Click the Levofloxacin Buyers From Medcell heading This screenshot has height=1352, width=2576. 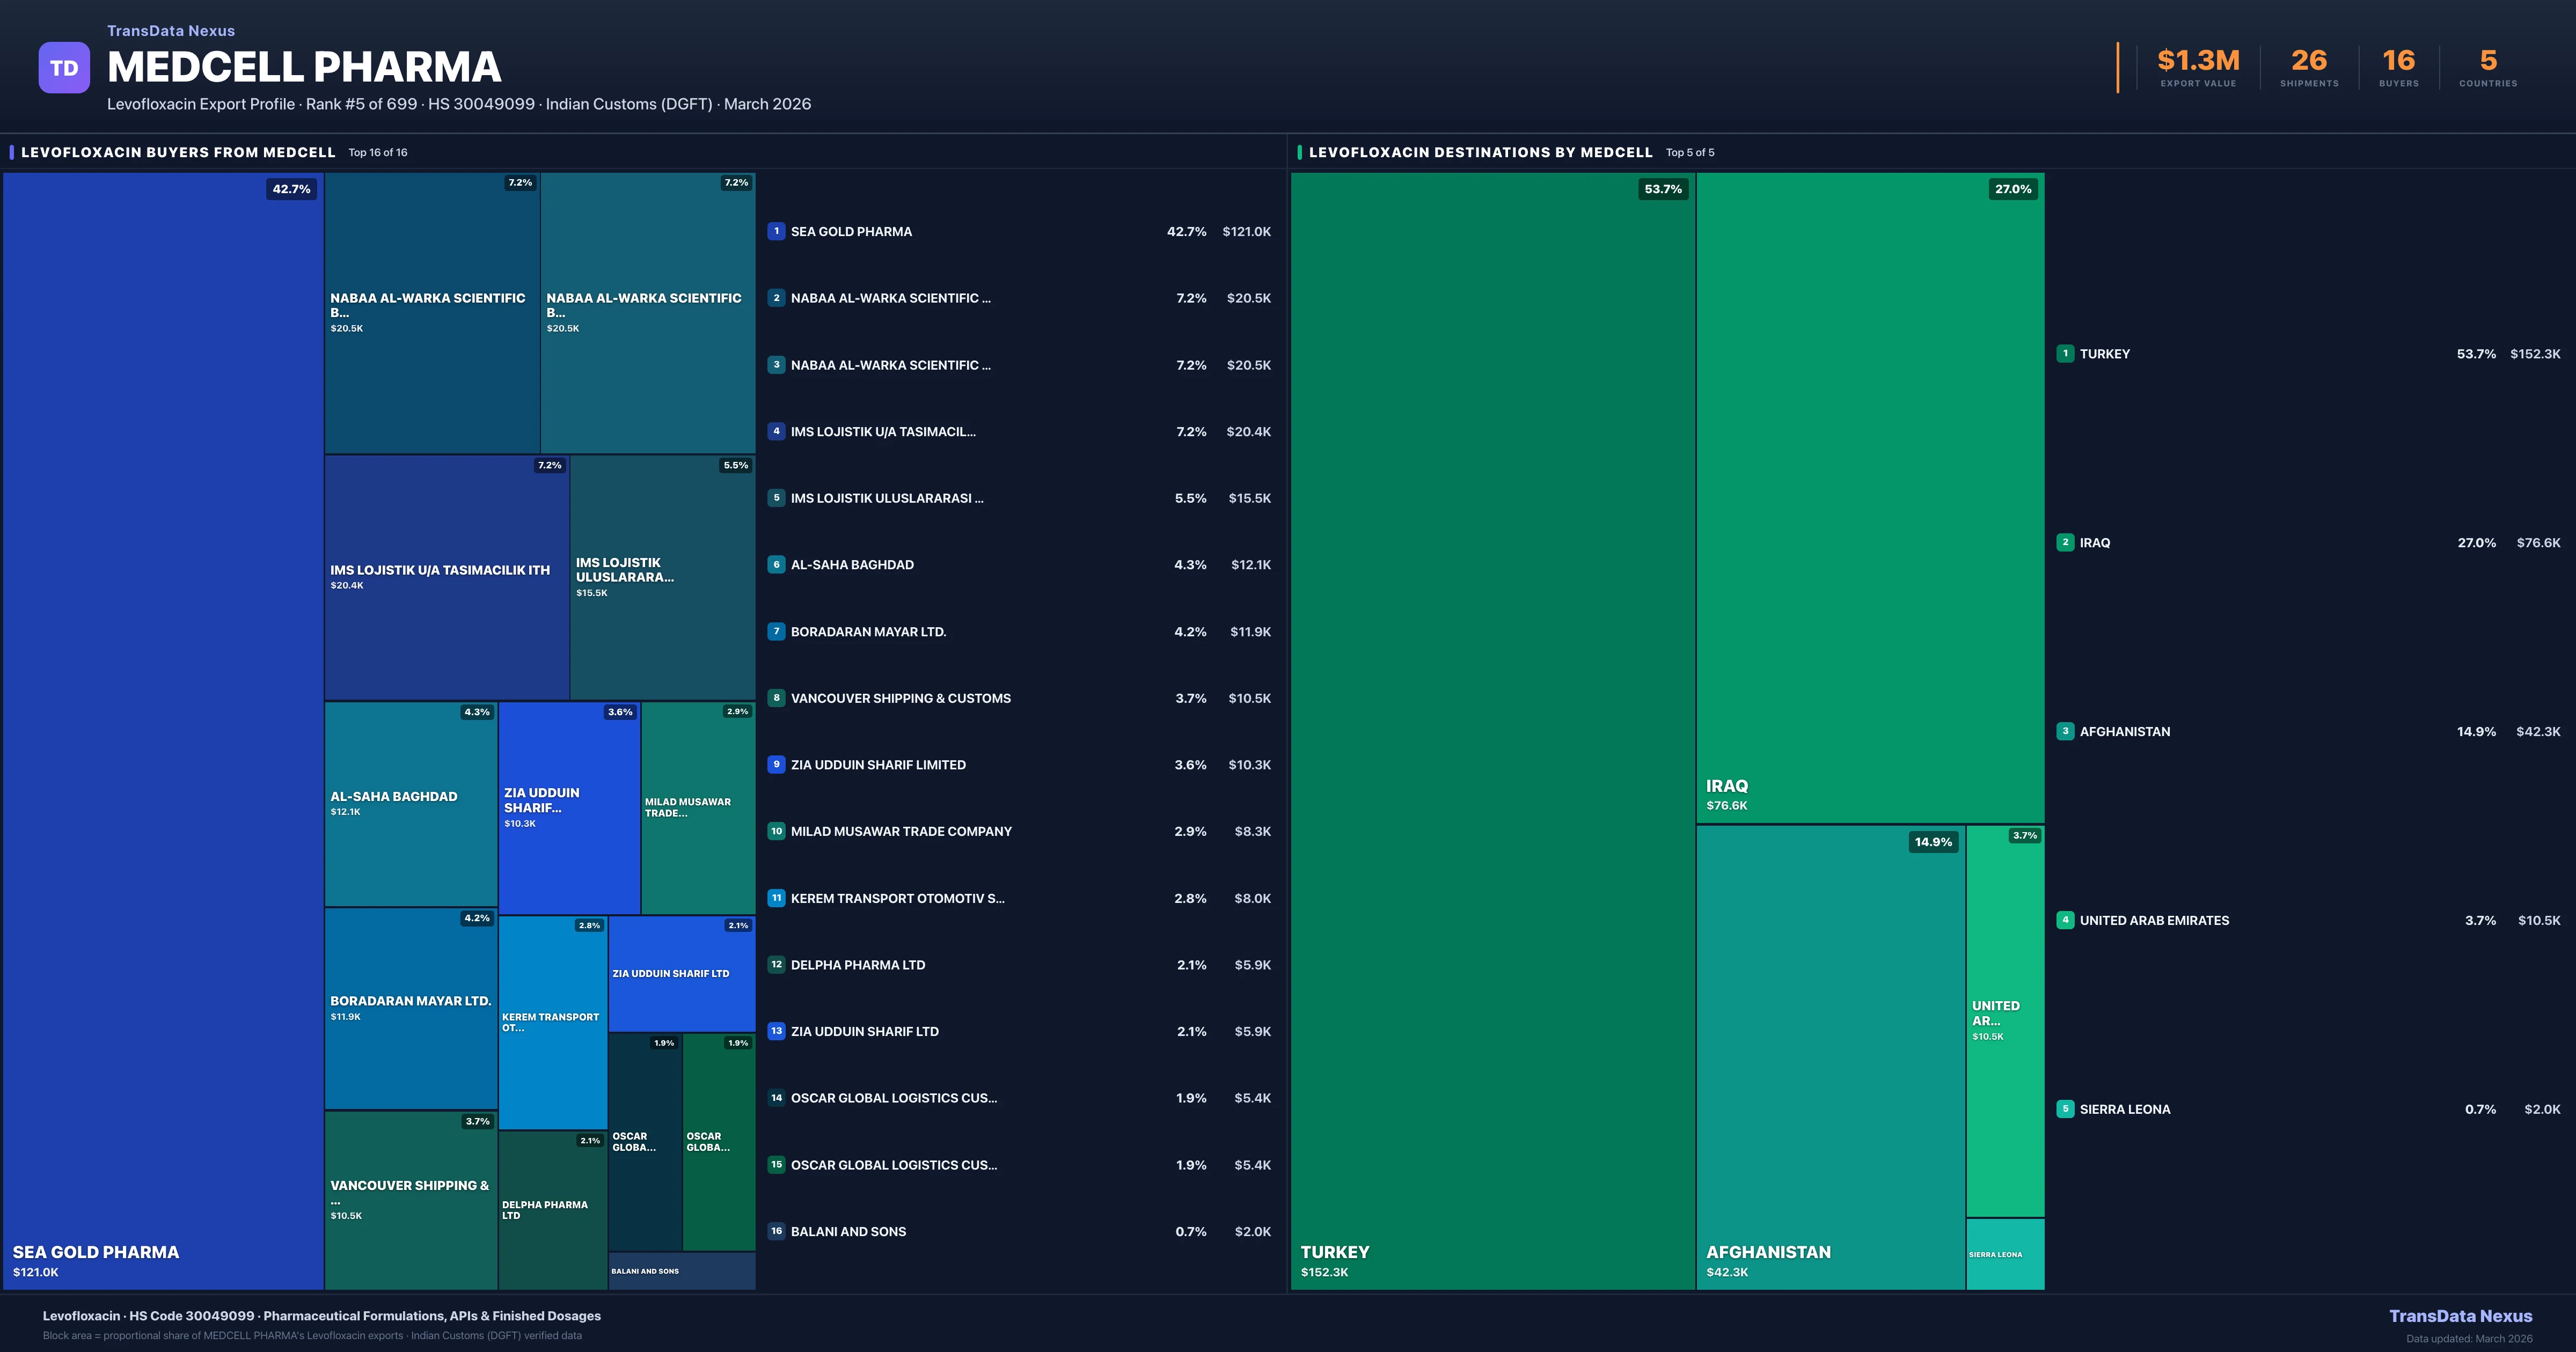[x=178, y=152]
